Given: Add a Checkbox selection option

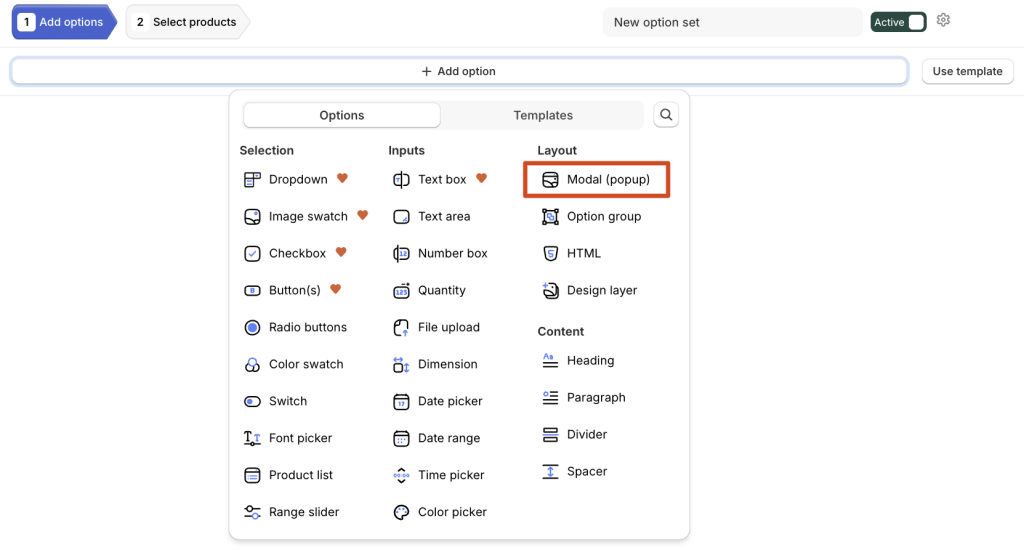Looking at the screenshot, I should [x=285, y=253].
